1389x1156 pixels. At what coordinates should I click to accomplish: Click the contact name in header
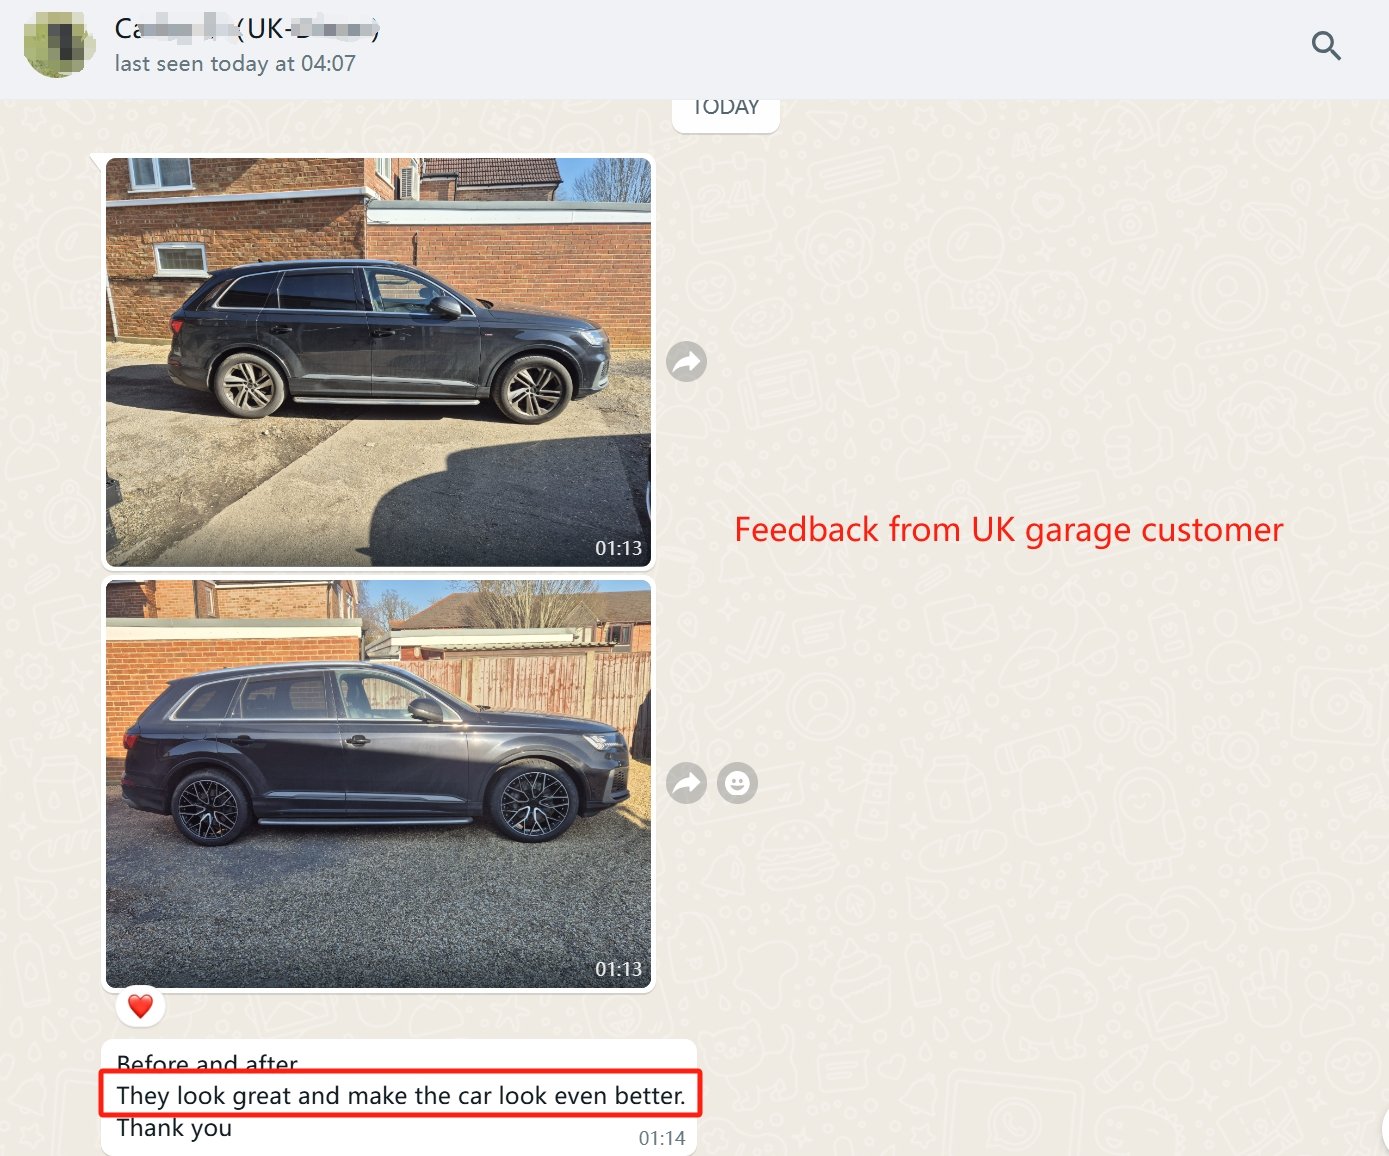[247, 29]
